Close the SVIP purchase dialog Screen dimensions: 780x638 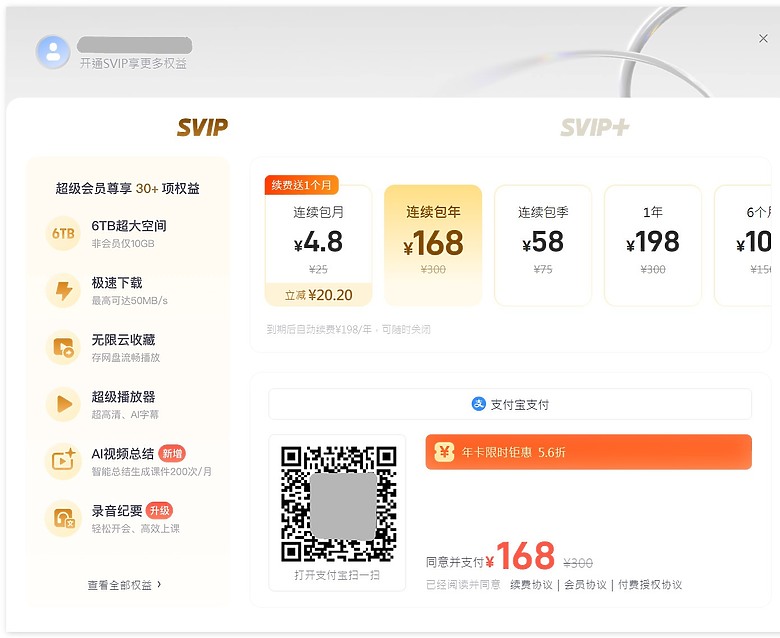[x=763, y=39]
